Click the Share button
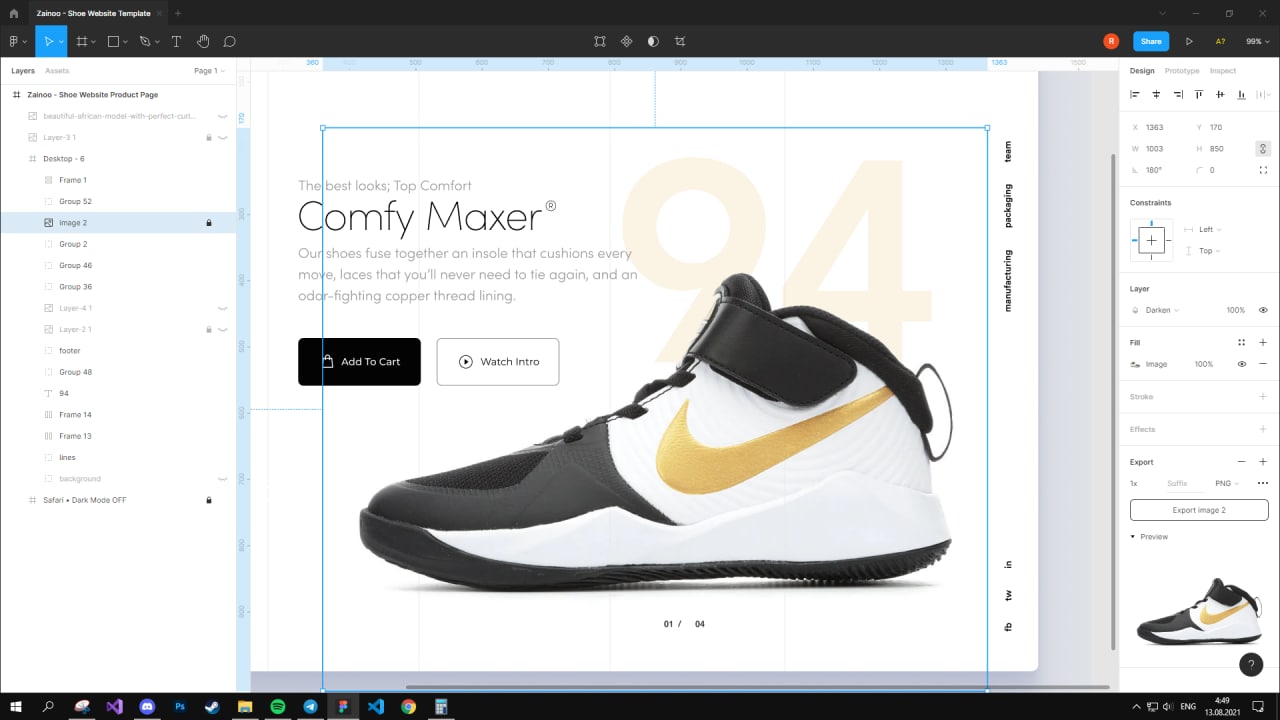Viewport: 1280px width, 720px height. [x=1151, y=42]
